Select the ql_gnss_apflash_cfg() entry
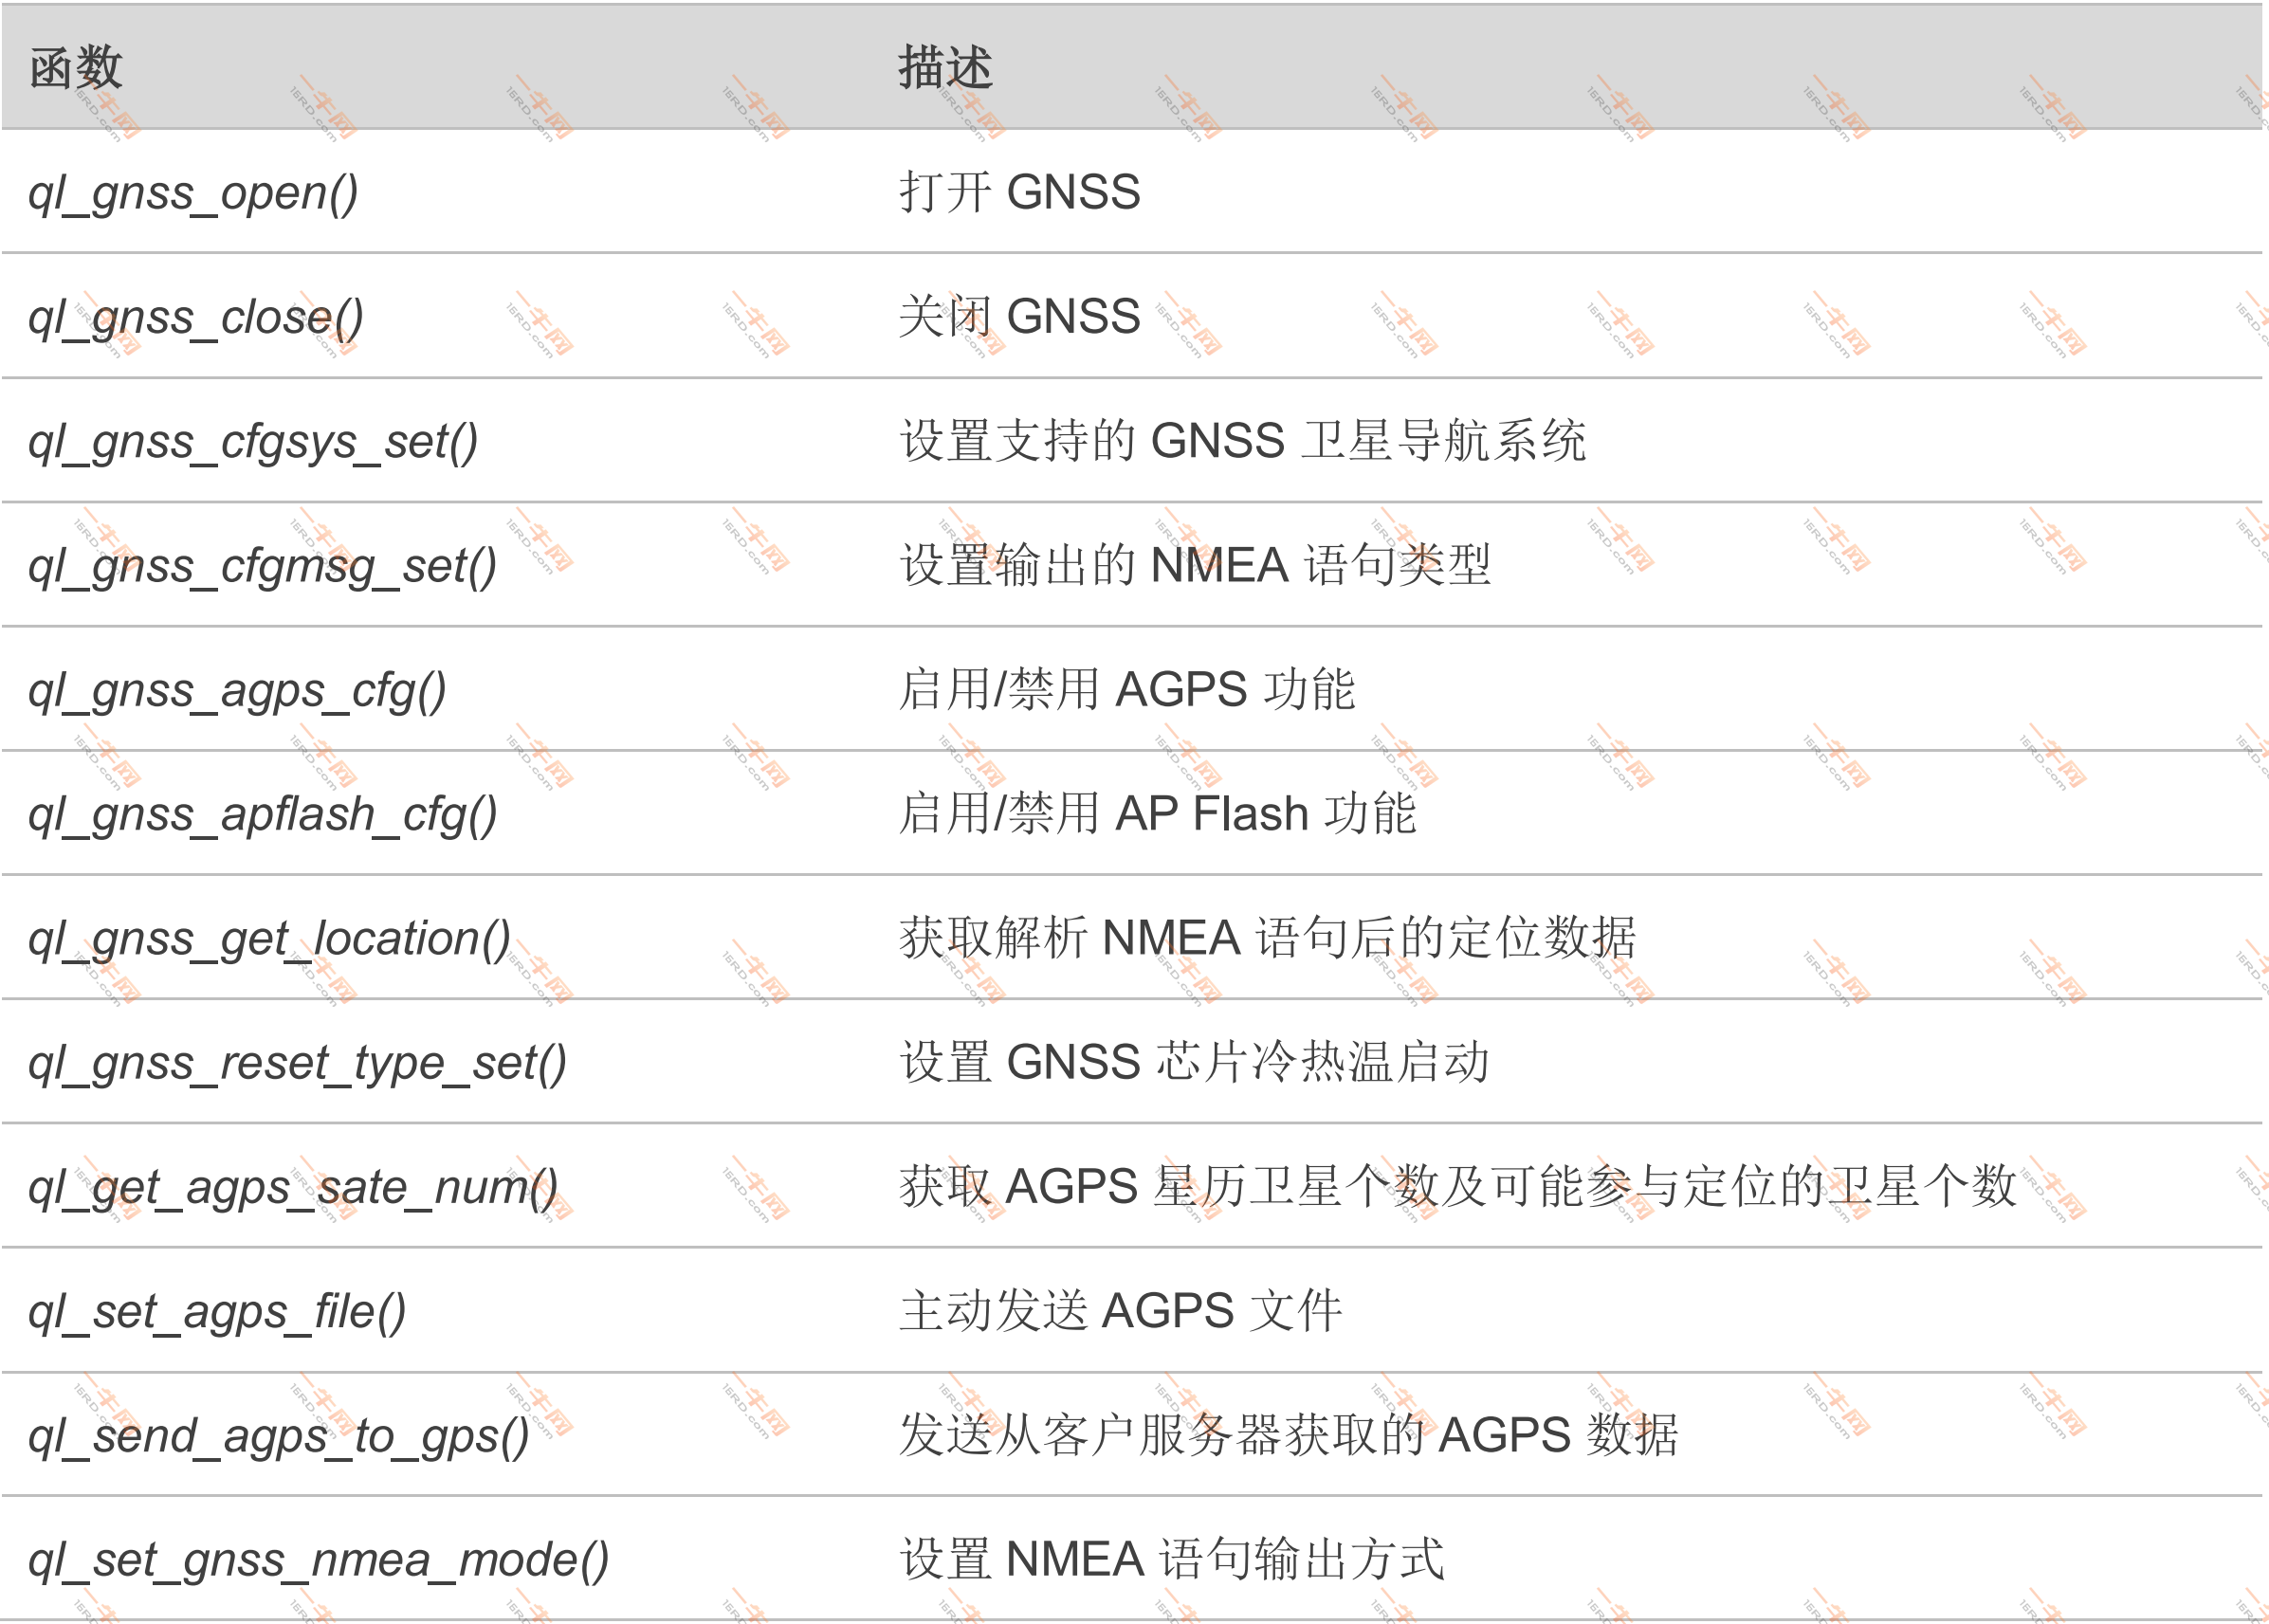The height and width of the screenshot is (1624, 2269). coord(262,816)
